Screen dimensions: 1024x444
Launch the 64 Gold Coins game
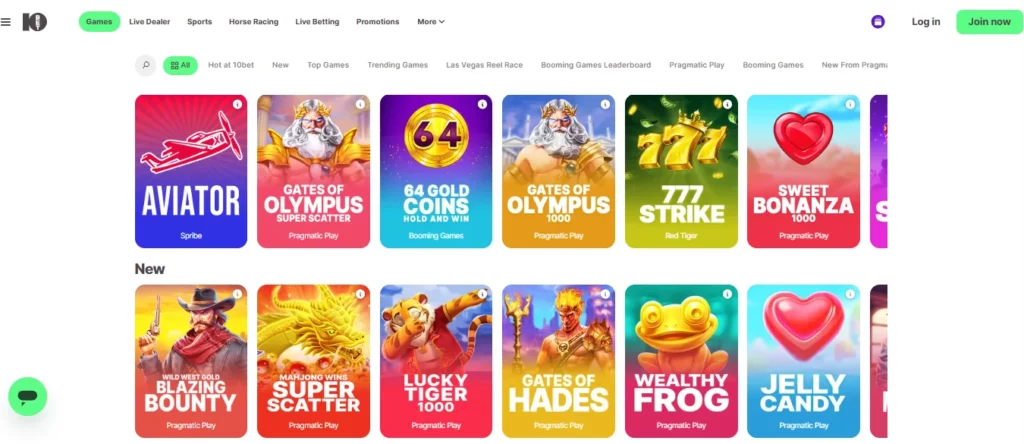point(436,172)
